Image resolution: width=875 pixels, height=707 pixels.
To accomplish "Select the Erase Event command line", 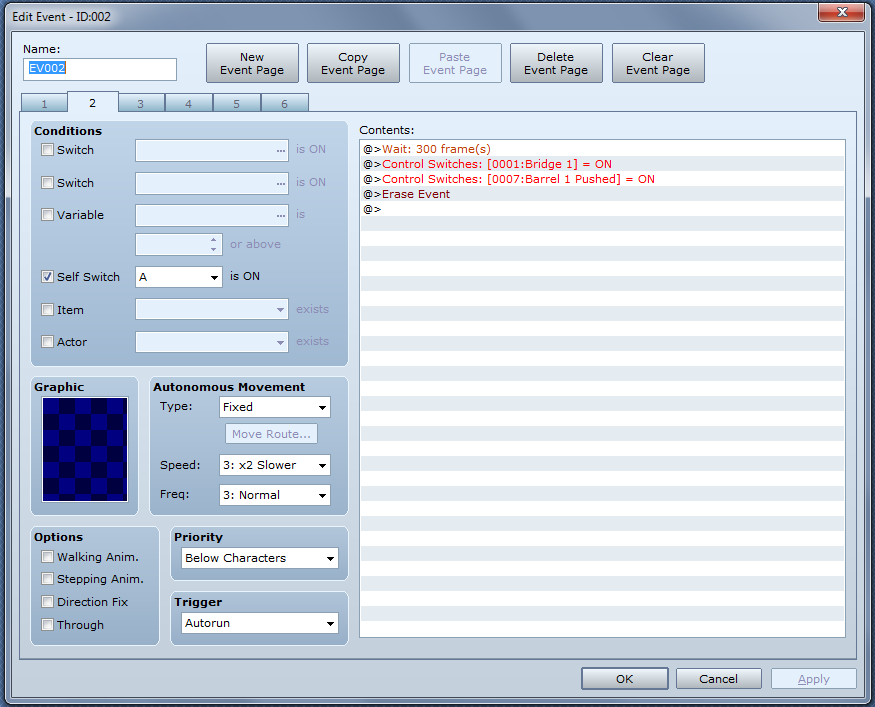I will click(x=416, y=194).
